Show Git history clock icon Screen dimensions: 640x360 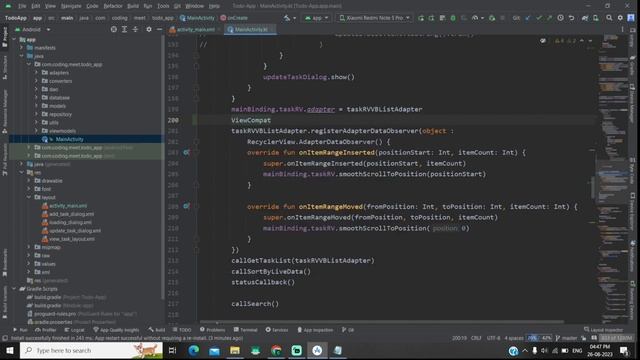[x=560, y=18]
